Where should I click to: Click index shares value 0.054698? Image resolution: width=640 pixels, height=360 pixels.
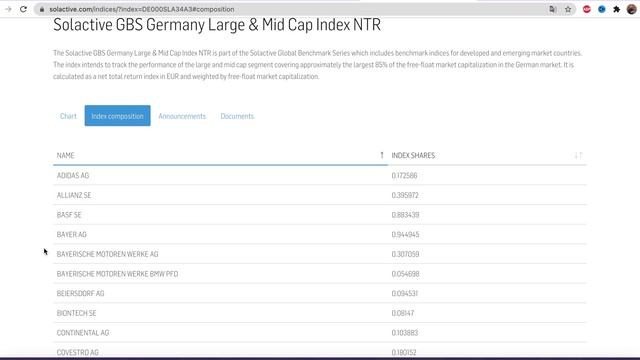(405, 273)
